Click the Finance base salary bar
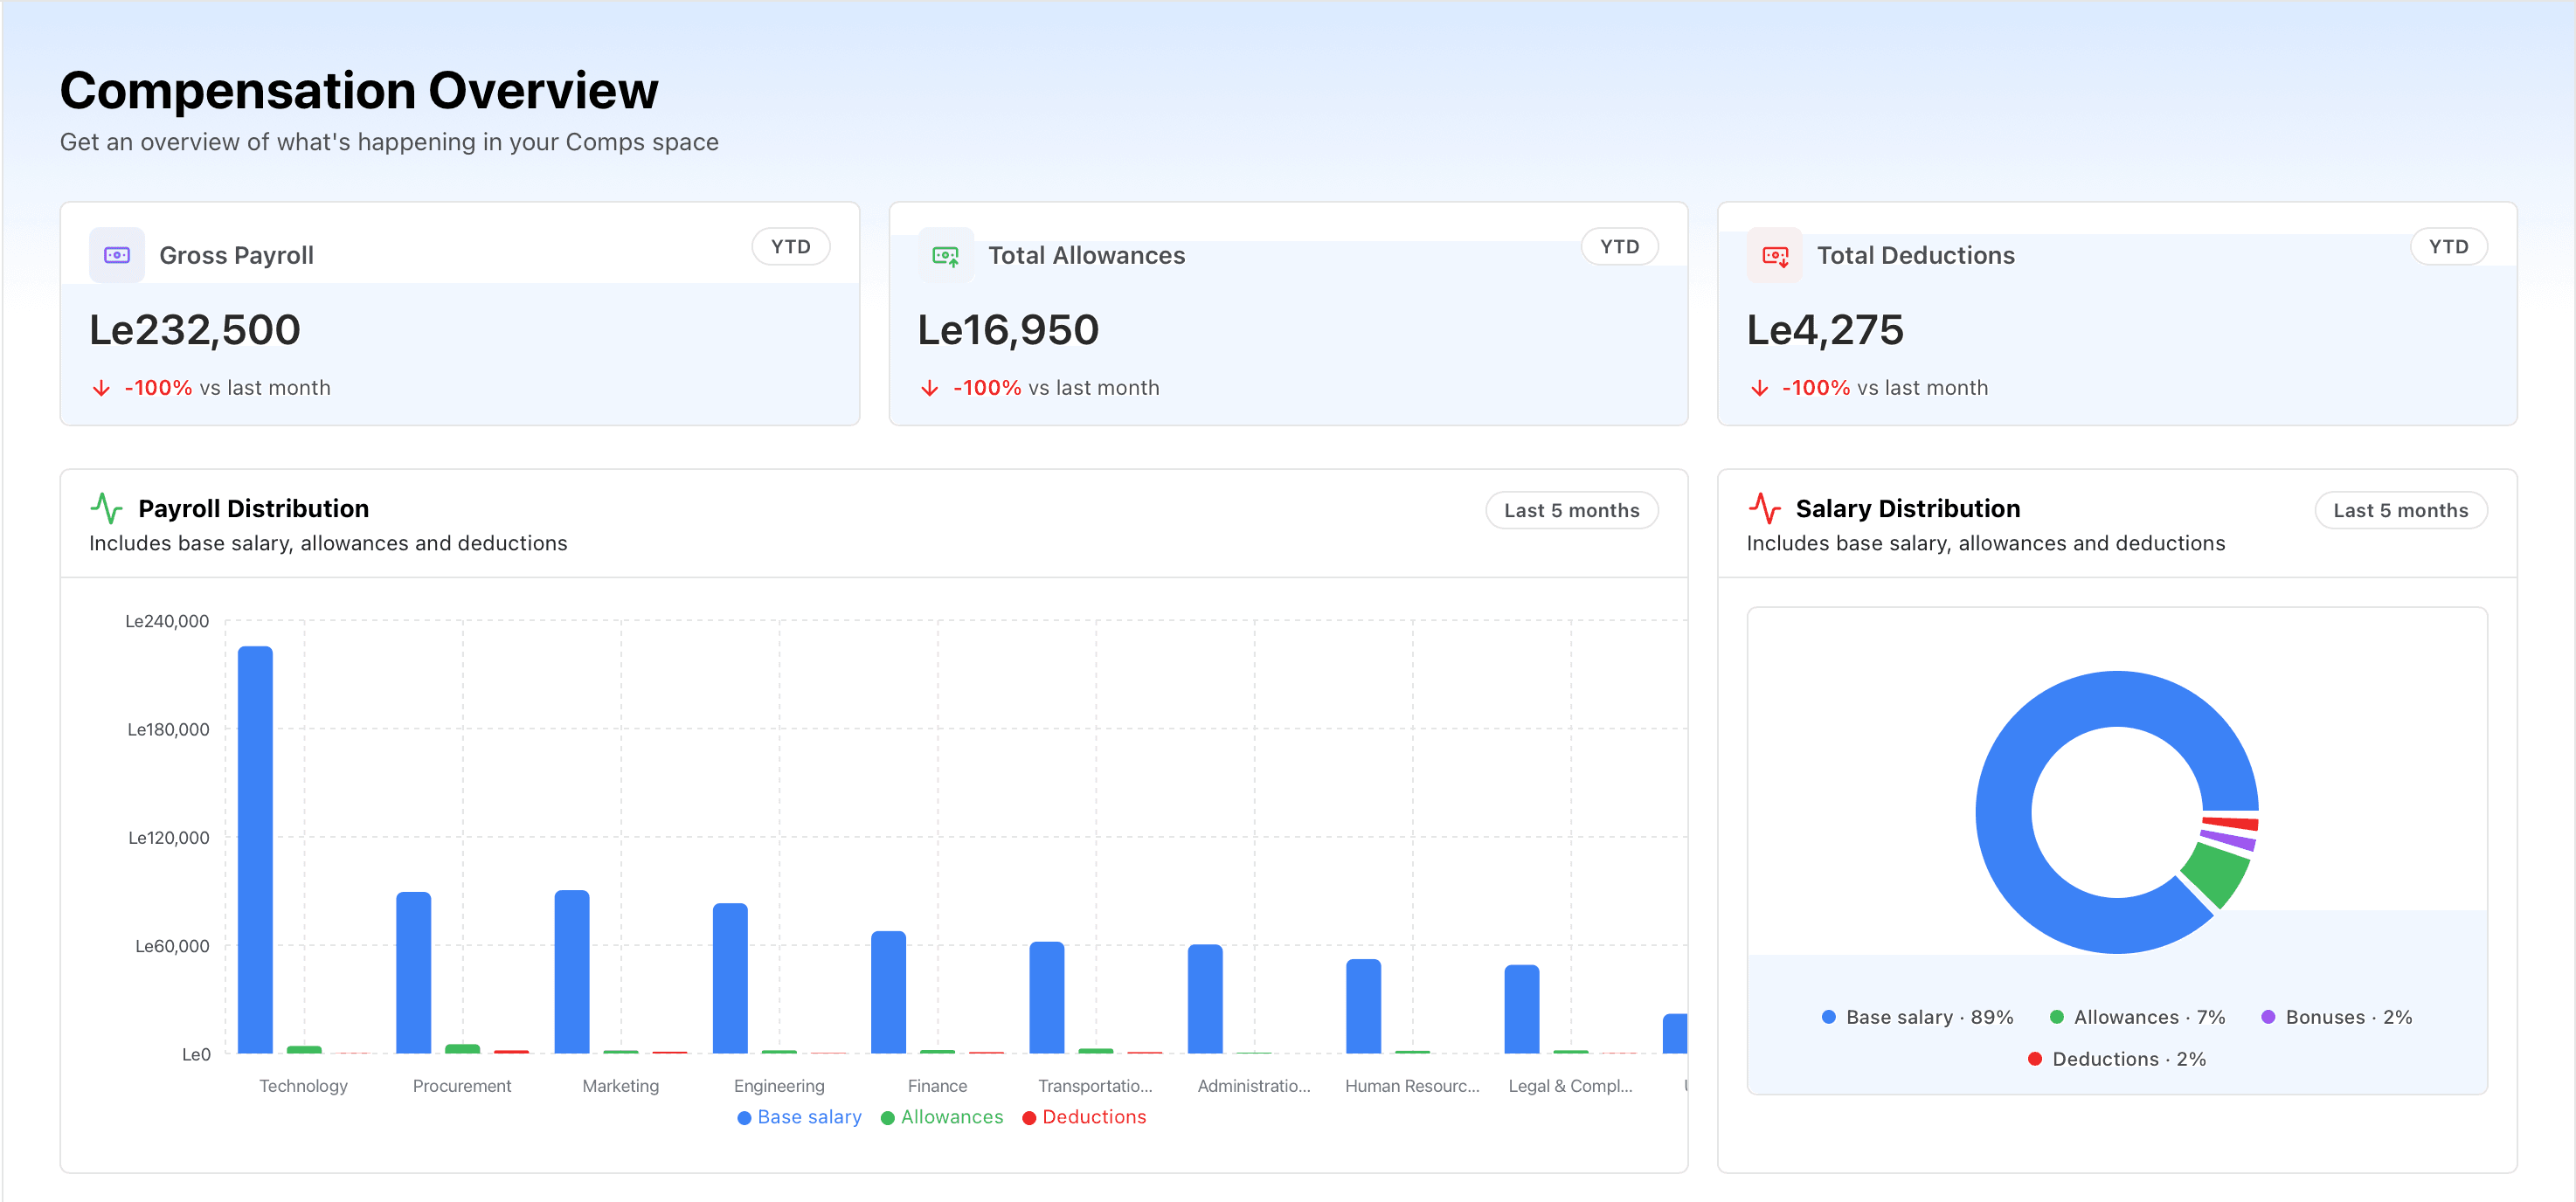 [x=888, y=992]
